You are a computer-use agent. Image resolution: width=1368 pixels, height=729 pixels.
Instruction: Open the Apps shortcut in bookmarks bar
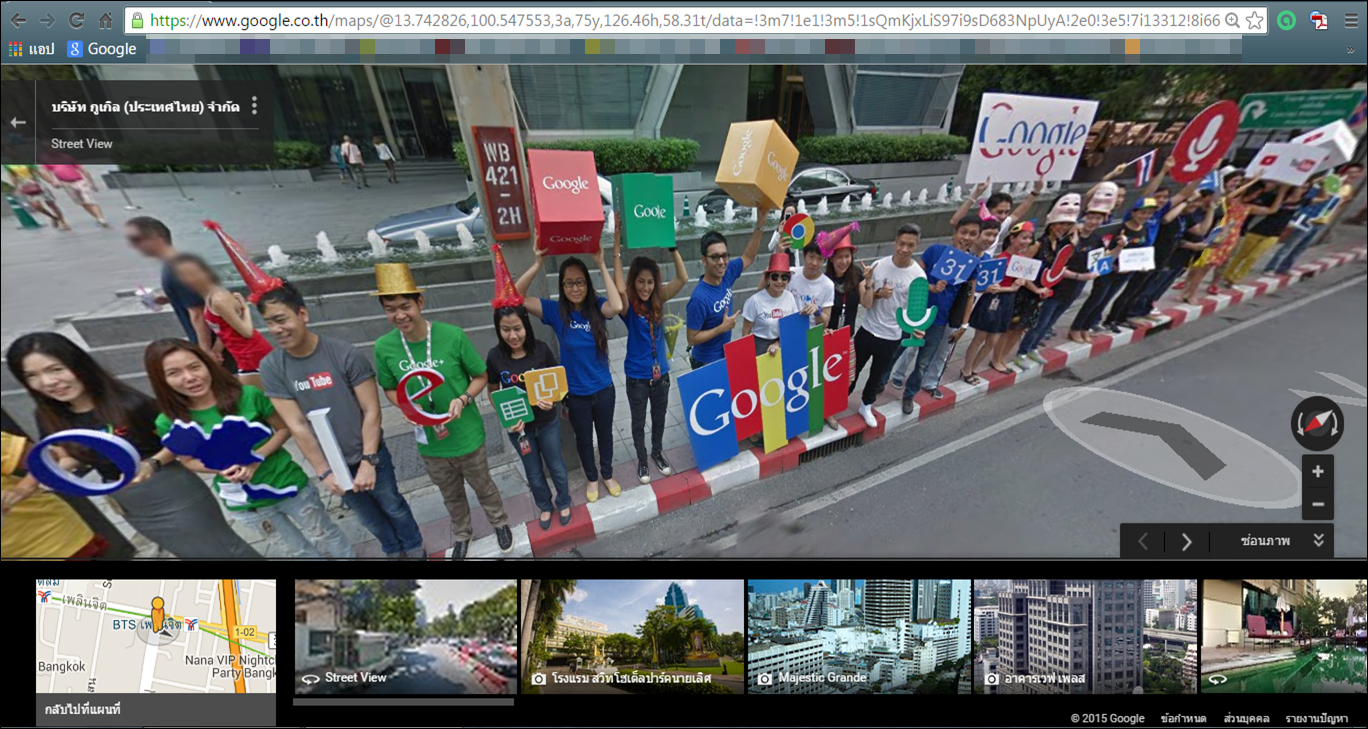(x=31, y=49)
